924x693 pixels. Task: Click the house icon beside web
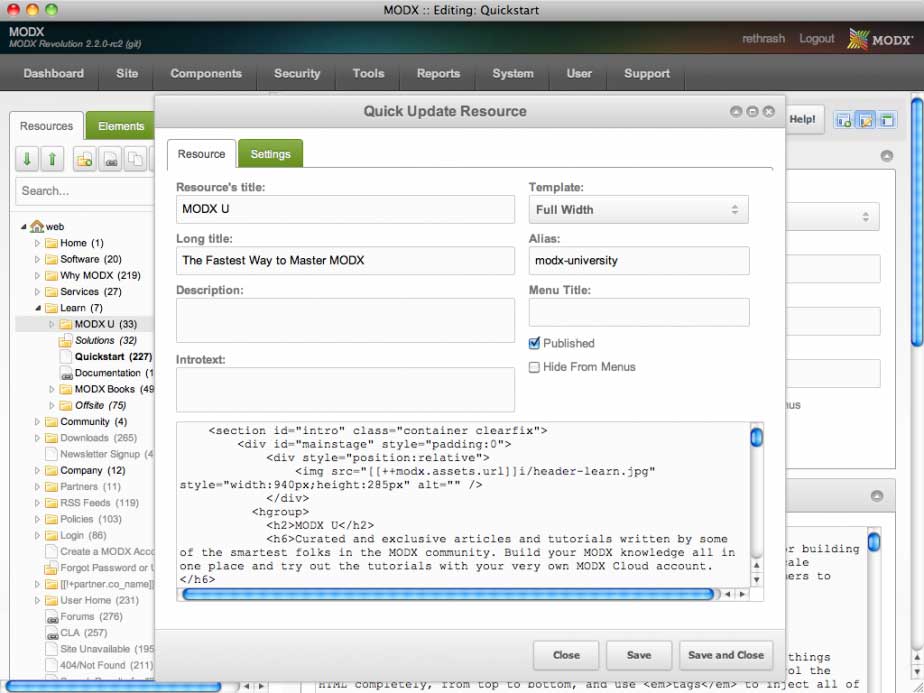[x=37, y=226]
